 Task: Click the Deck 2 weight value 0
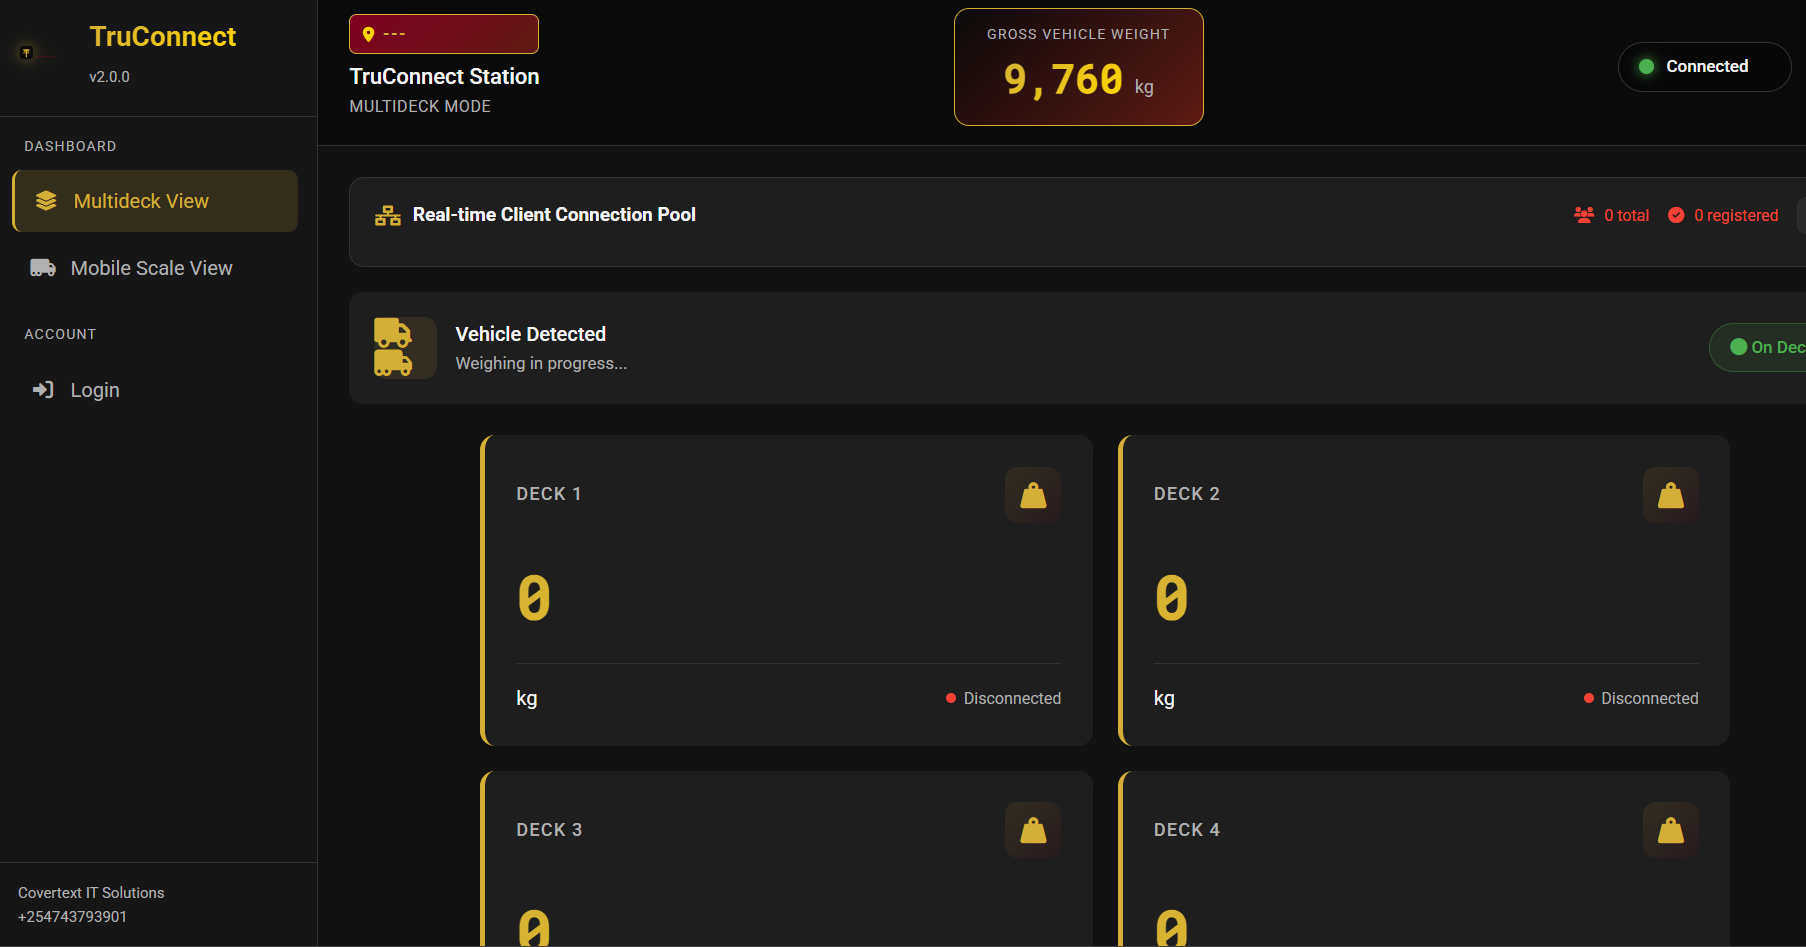point(1172,598)
